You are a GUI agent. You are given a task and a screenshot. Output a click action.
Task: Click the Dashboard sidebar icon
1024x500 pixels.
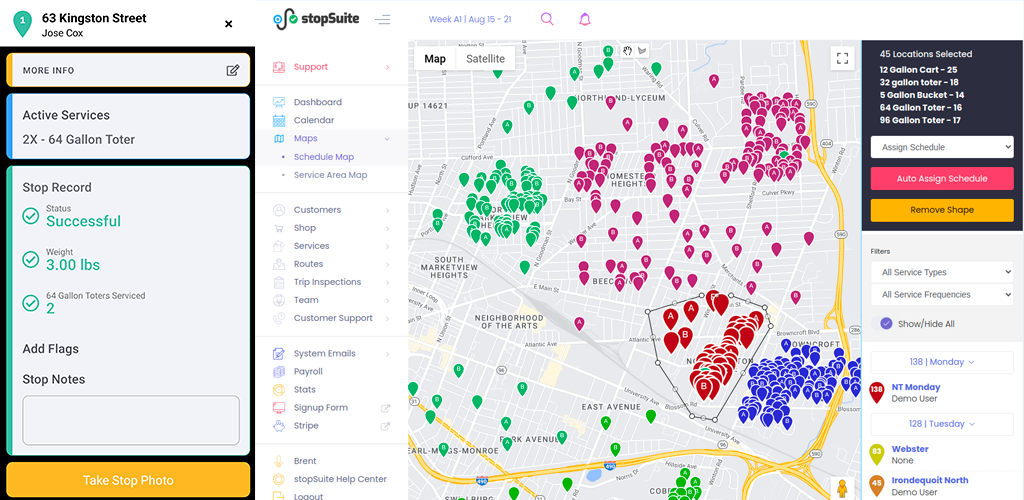coord(279,102)
